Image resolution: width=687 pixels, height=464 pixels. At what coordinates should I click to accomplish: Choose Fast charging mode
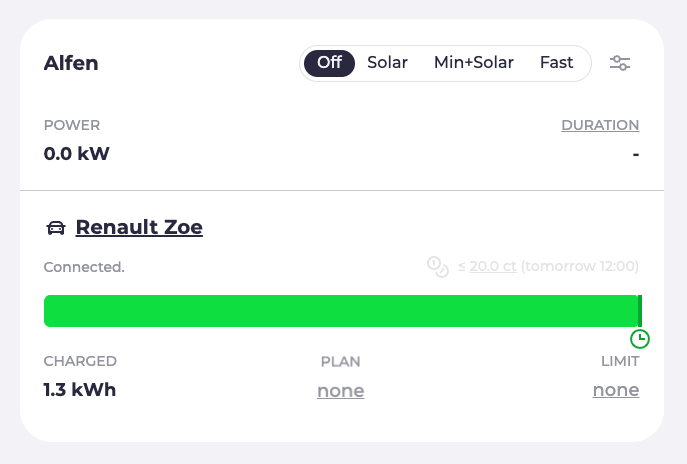point(556,63)
